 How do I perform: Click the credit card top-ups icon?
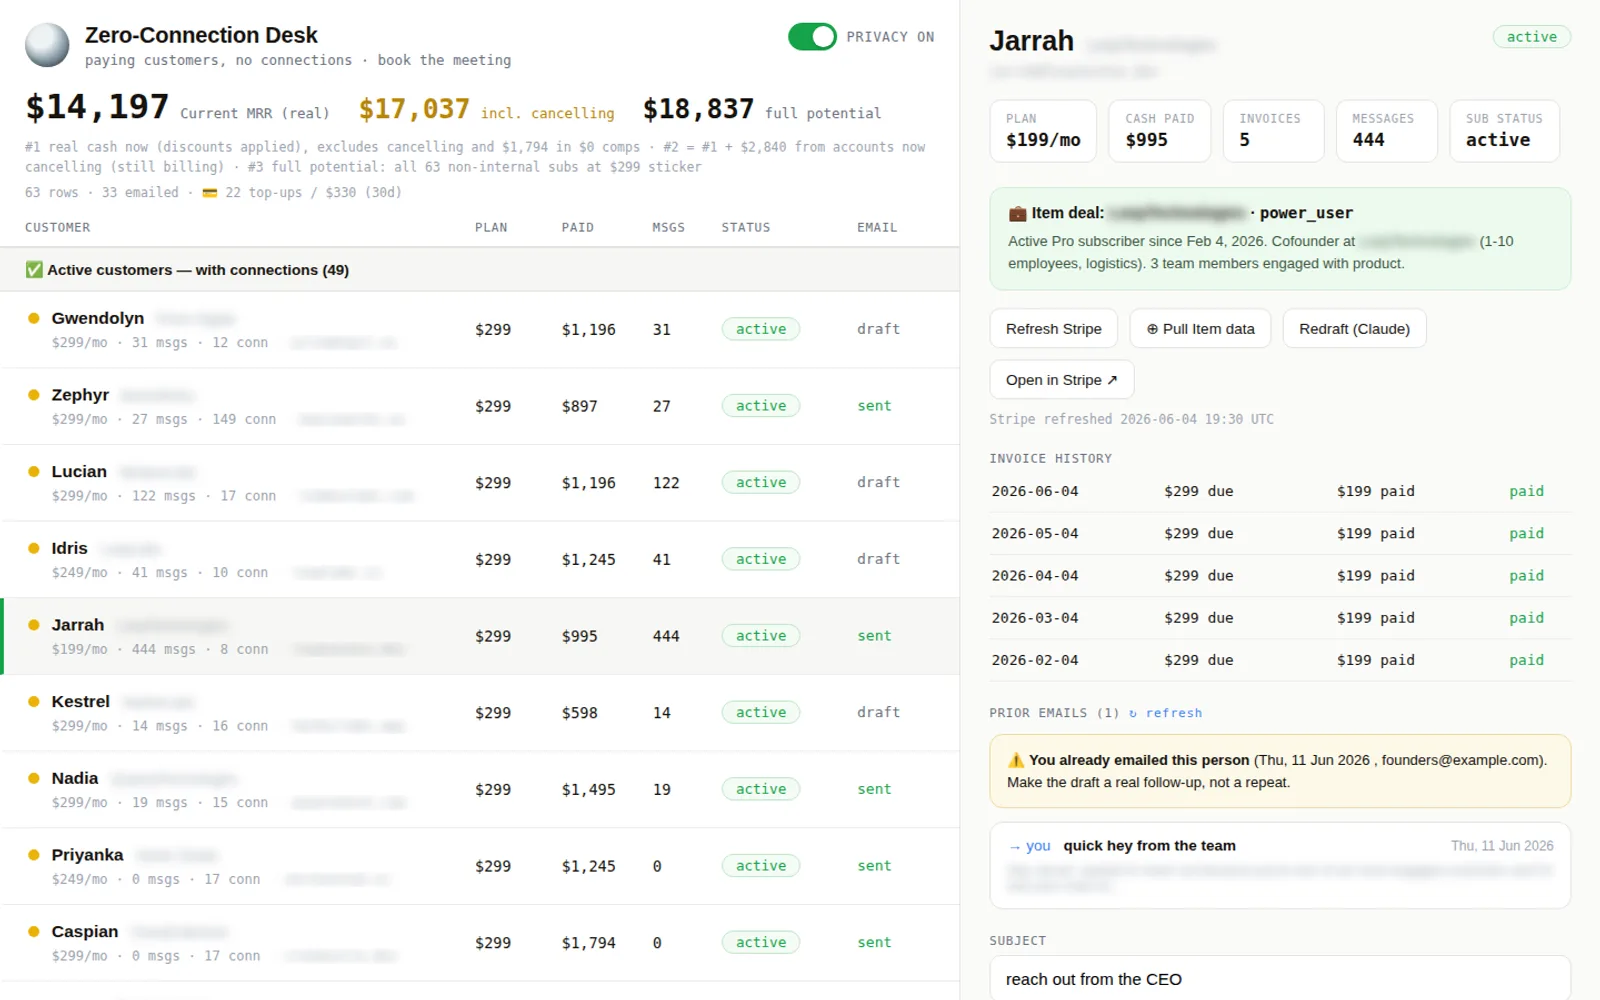210,193
